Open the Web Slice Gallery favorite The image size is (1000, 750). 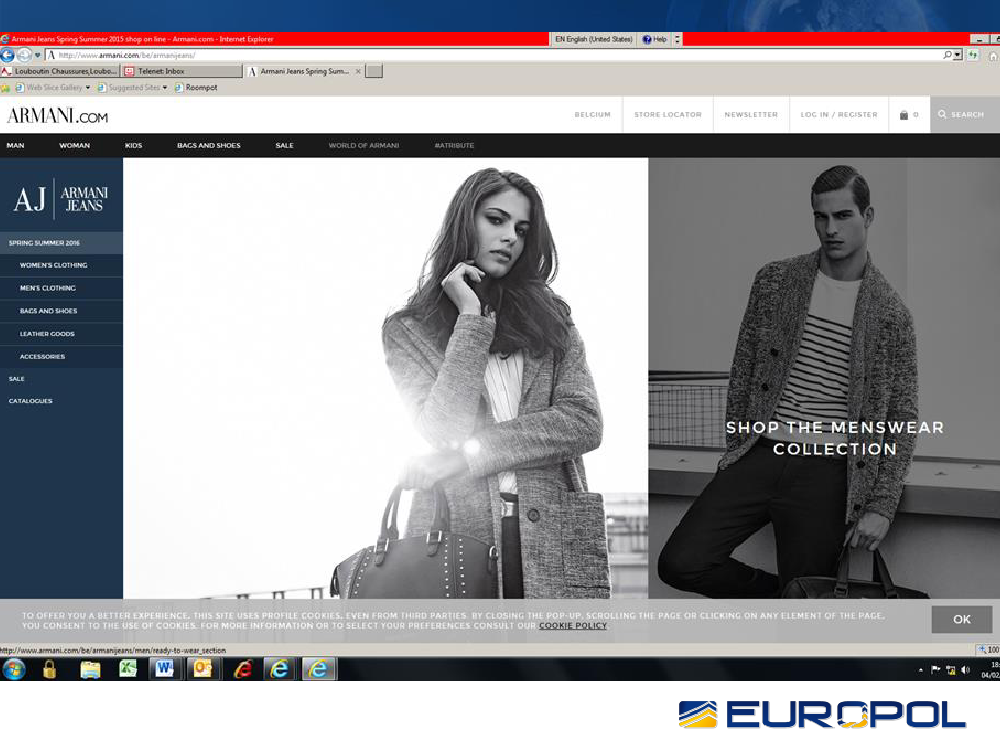click(x=48, y=87)
